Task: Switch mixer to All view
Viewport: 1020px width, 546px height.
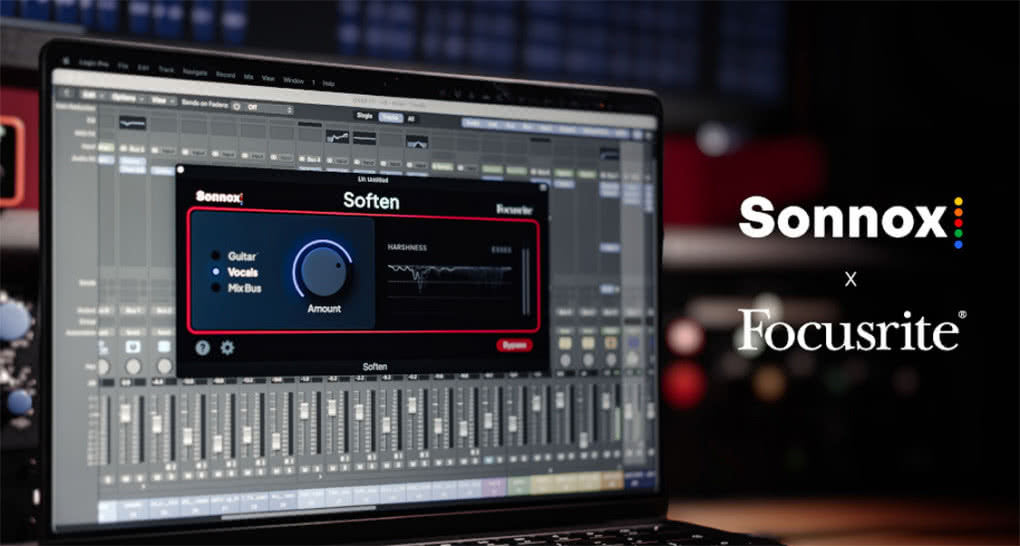Action: 410,119
